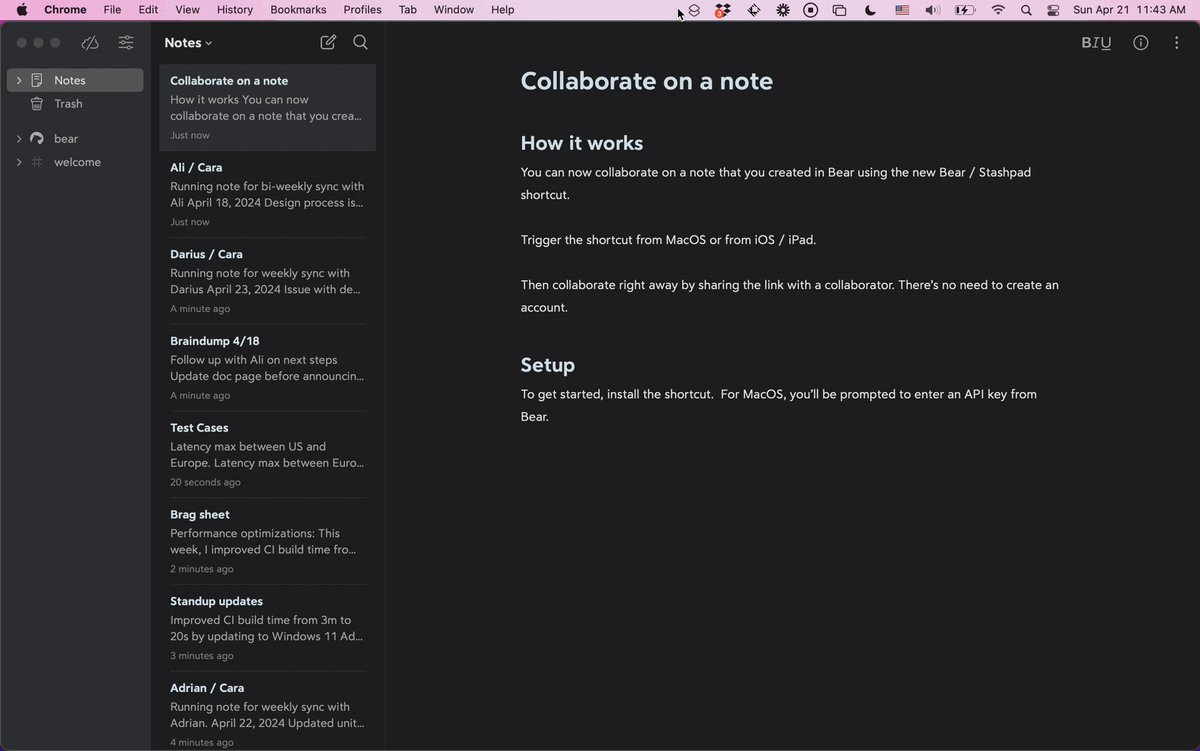Open the Bookmarks menu
This screenshot has height=751, width=1200.
point(298,10)
